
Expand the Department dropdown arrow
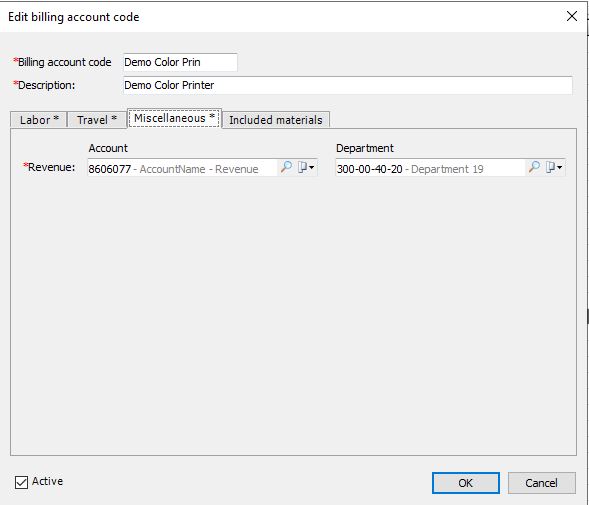(559, 168)
